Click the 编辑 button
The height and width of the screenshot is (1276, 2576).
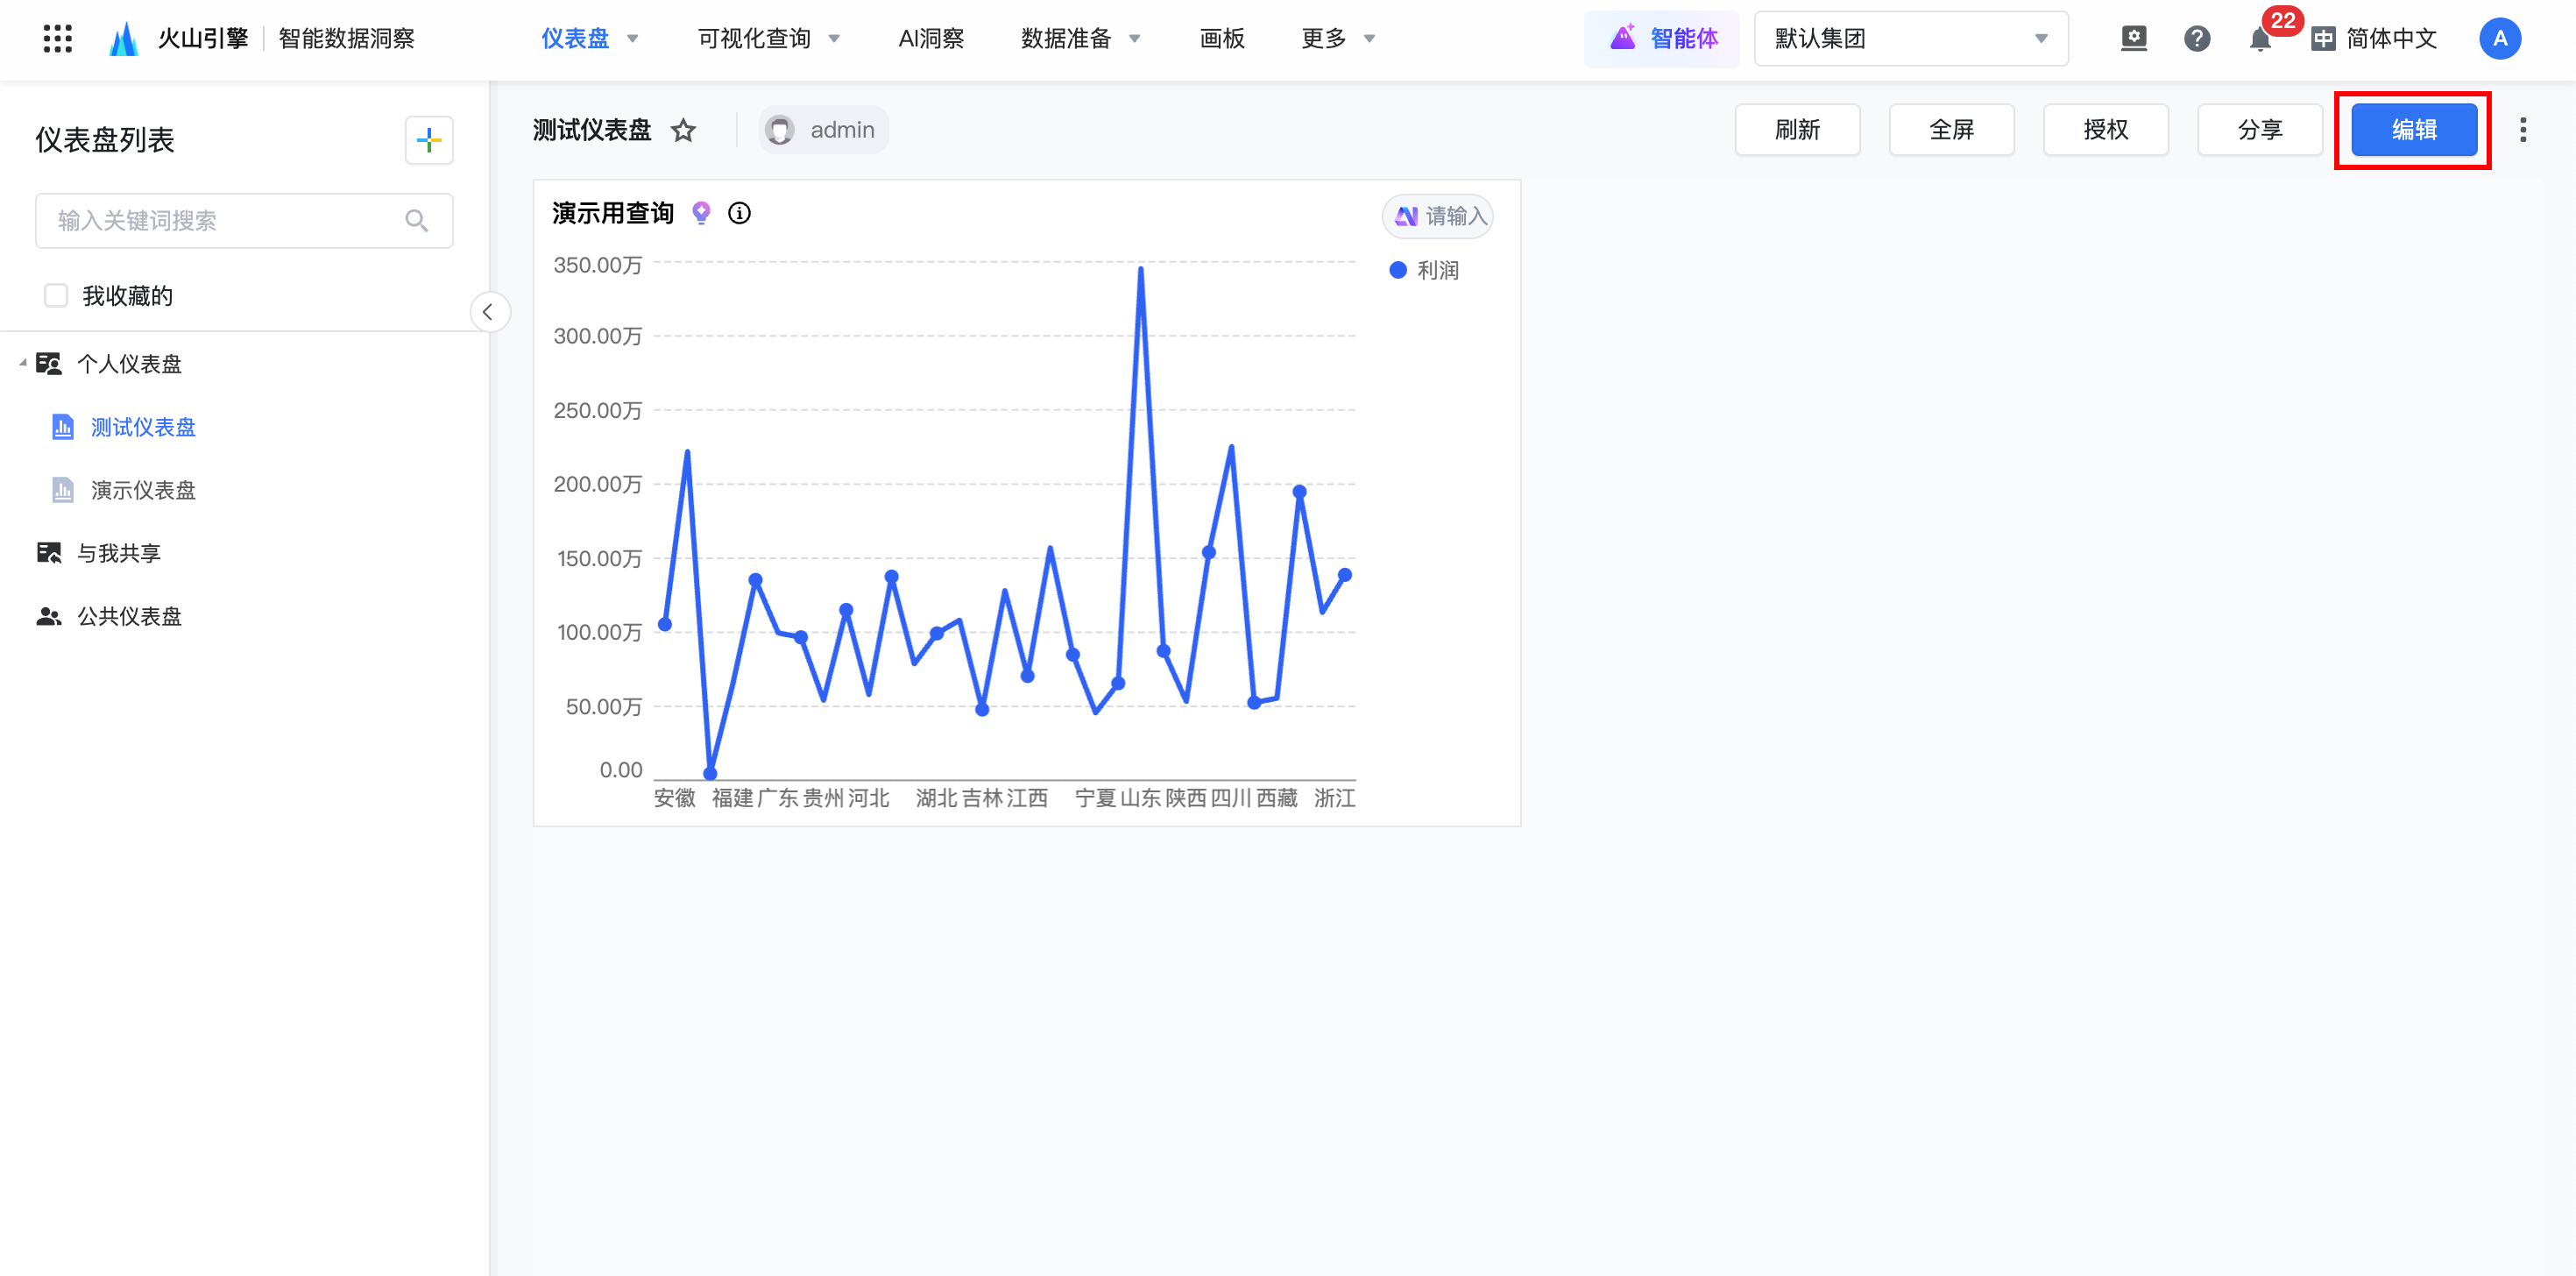coord(2413,130)
